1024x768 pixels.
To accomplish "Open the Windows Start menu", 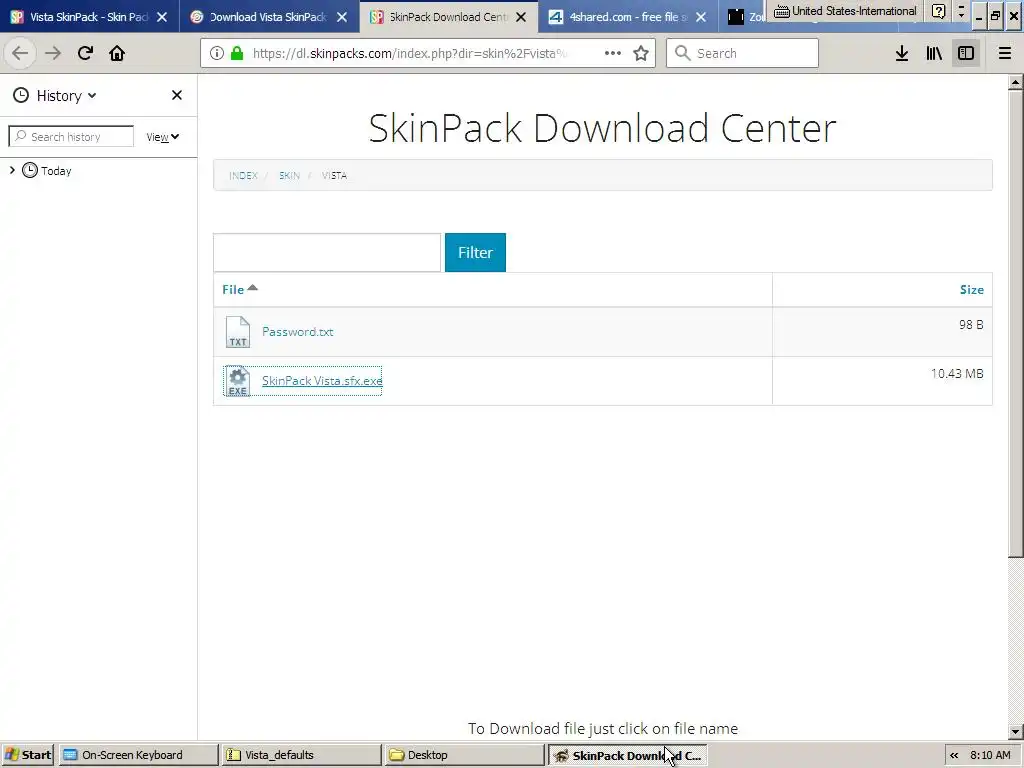I will [27, 755].
